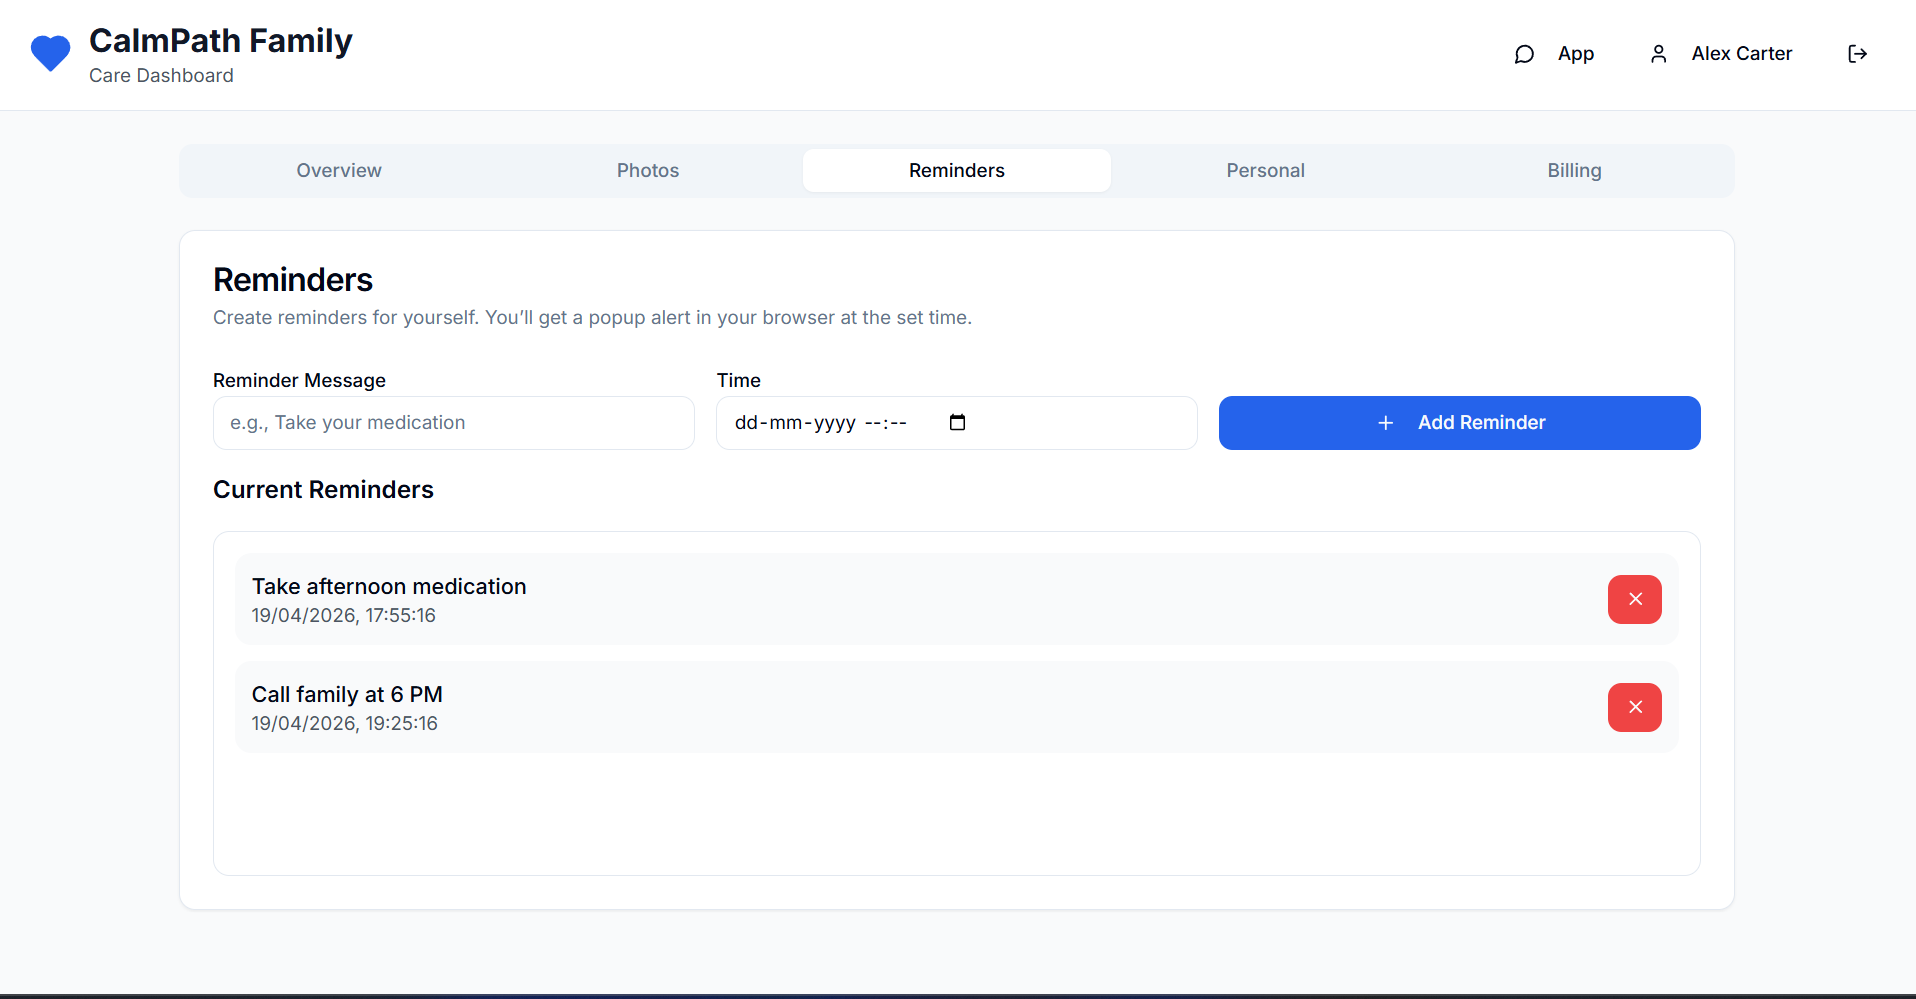1916x999 pixels.
Task: Select the Take afternoon medication entry text
Action: point(389,587)
